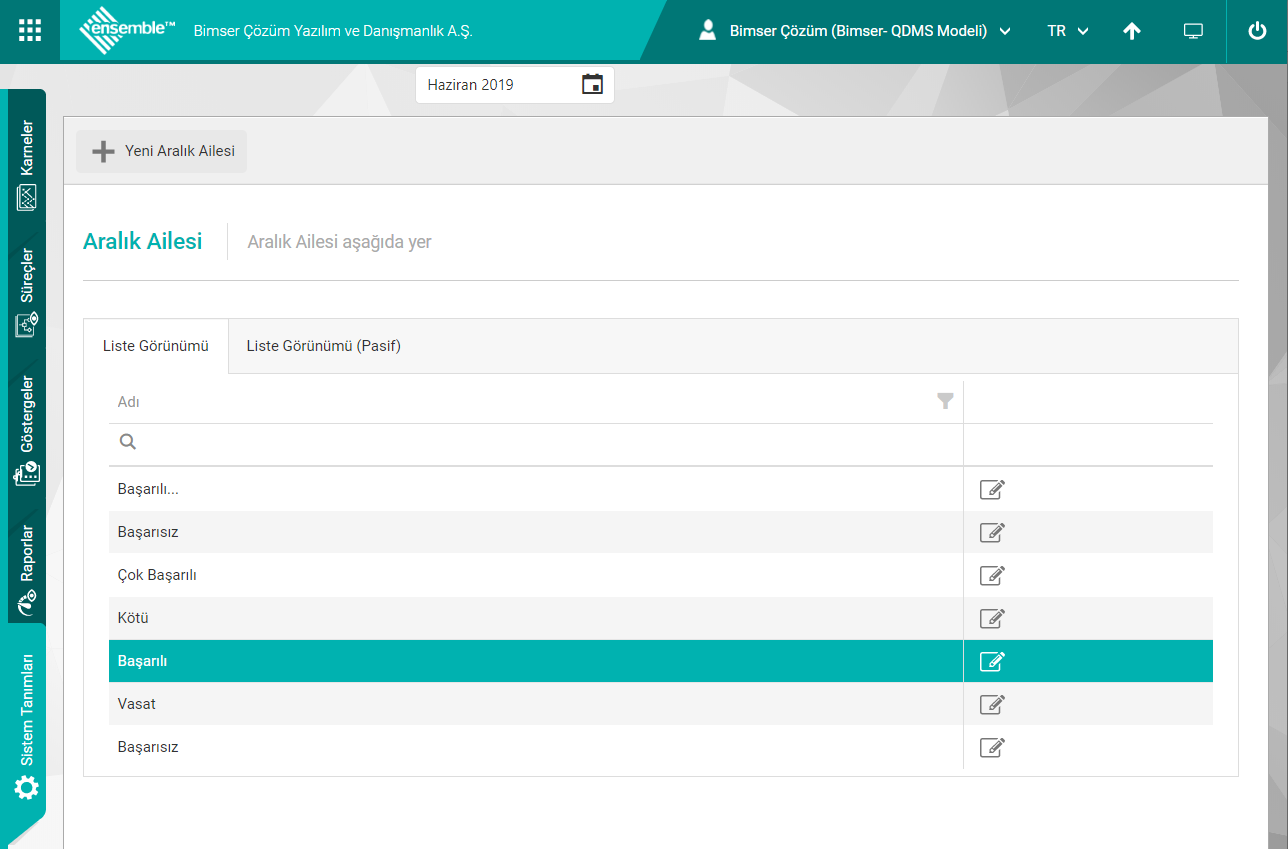Viewport: 1288px width, 849px height.
Task: Edit the Vasat row via pencil icon
Action: [991, 704]
